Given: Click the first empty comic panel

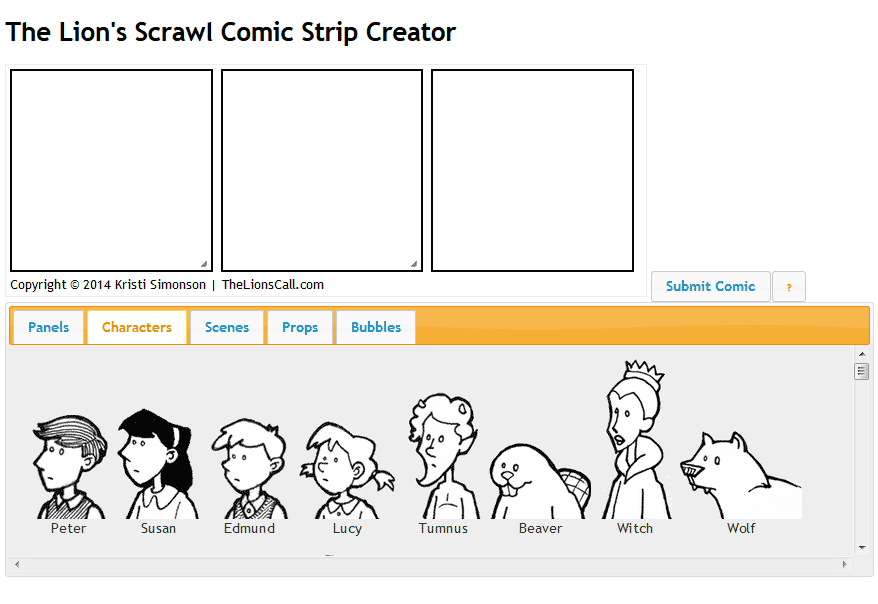Looking at the screenshot, I should pyautogui.click(x=111, y=170).
